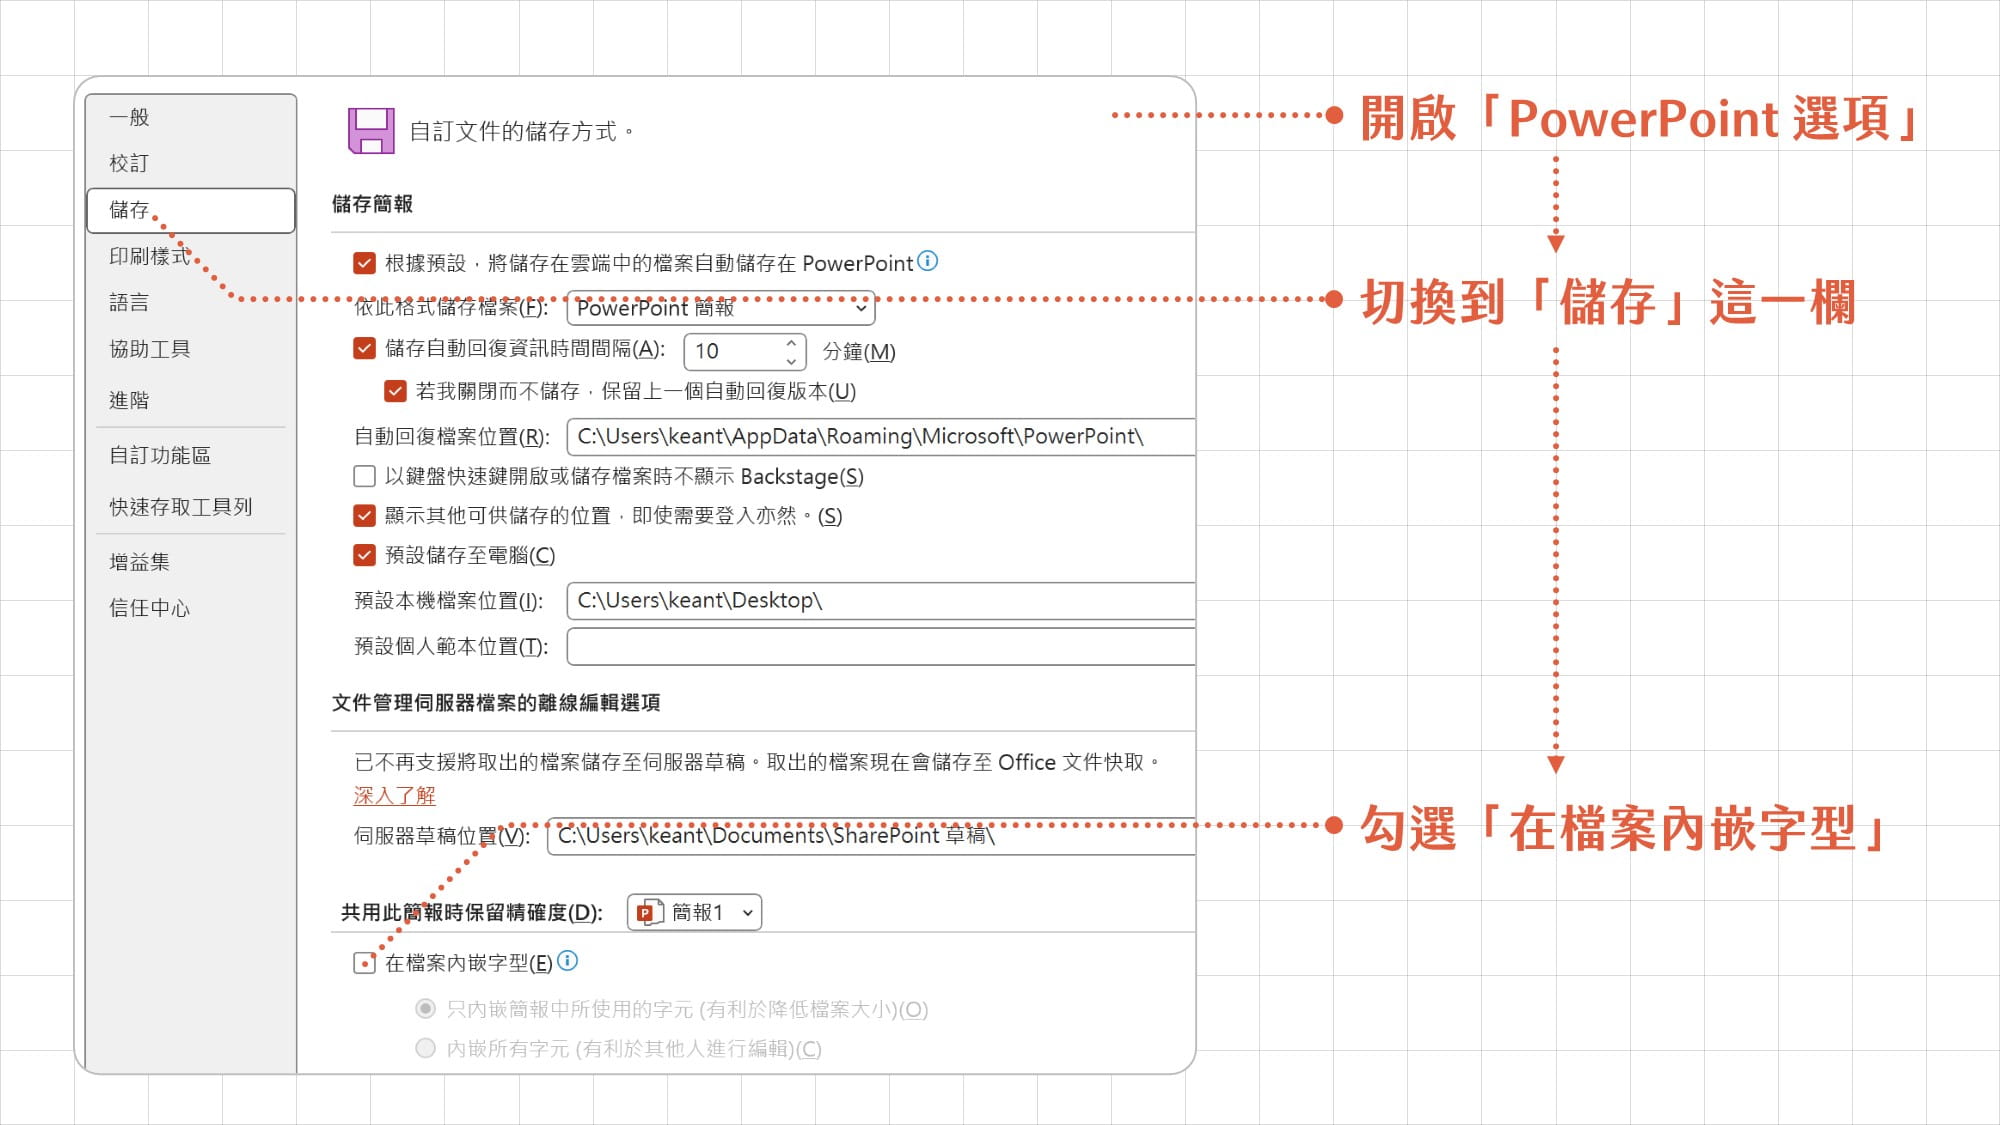This screenshot has width=2000, height=1125.
Task: Click the 預設本機檔案位置 Desktop path field
Action: (x=880, y=601)
